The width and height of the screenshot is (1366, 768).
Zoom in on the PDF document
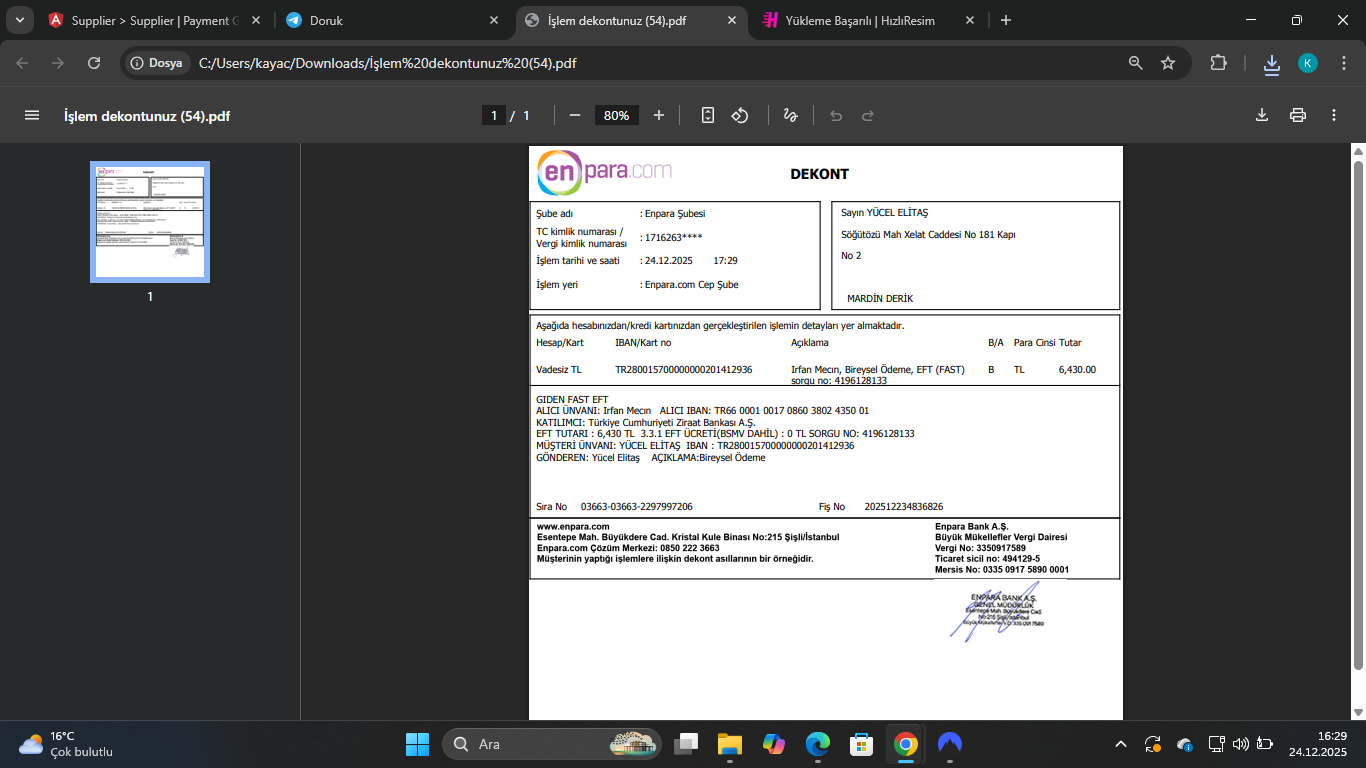pos(659,115)
